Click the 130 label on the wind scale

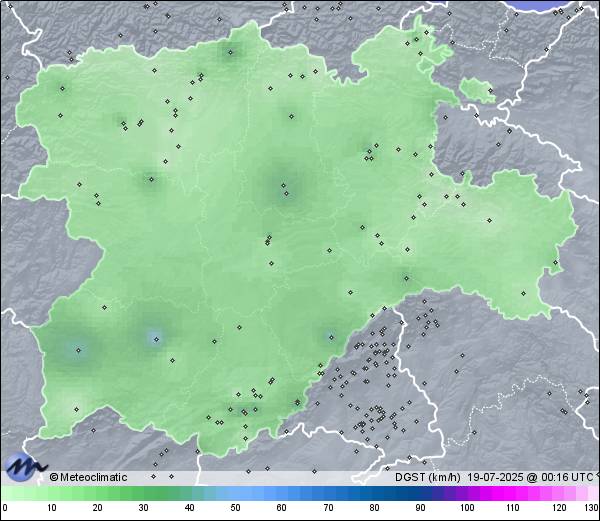[x=592, y=508]
